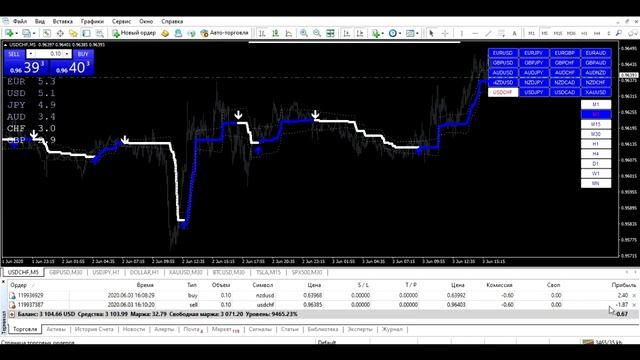Toggle the Navigator panel star-folder icon
The image size is (640, 360).
coord(73,33)
